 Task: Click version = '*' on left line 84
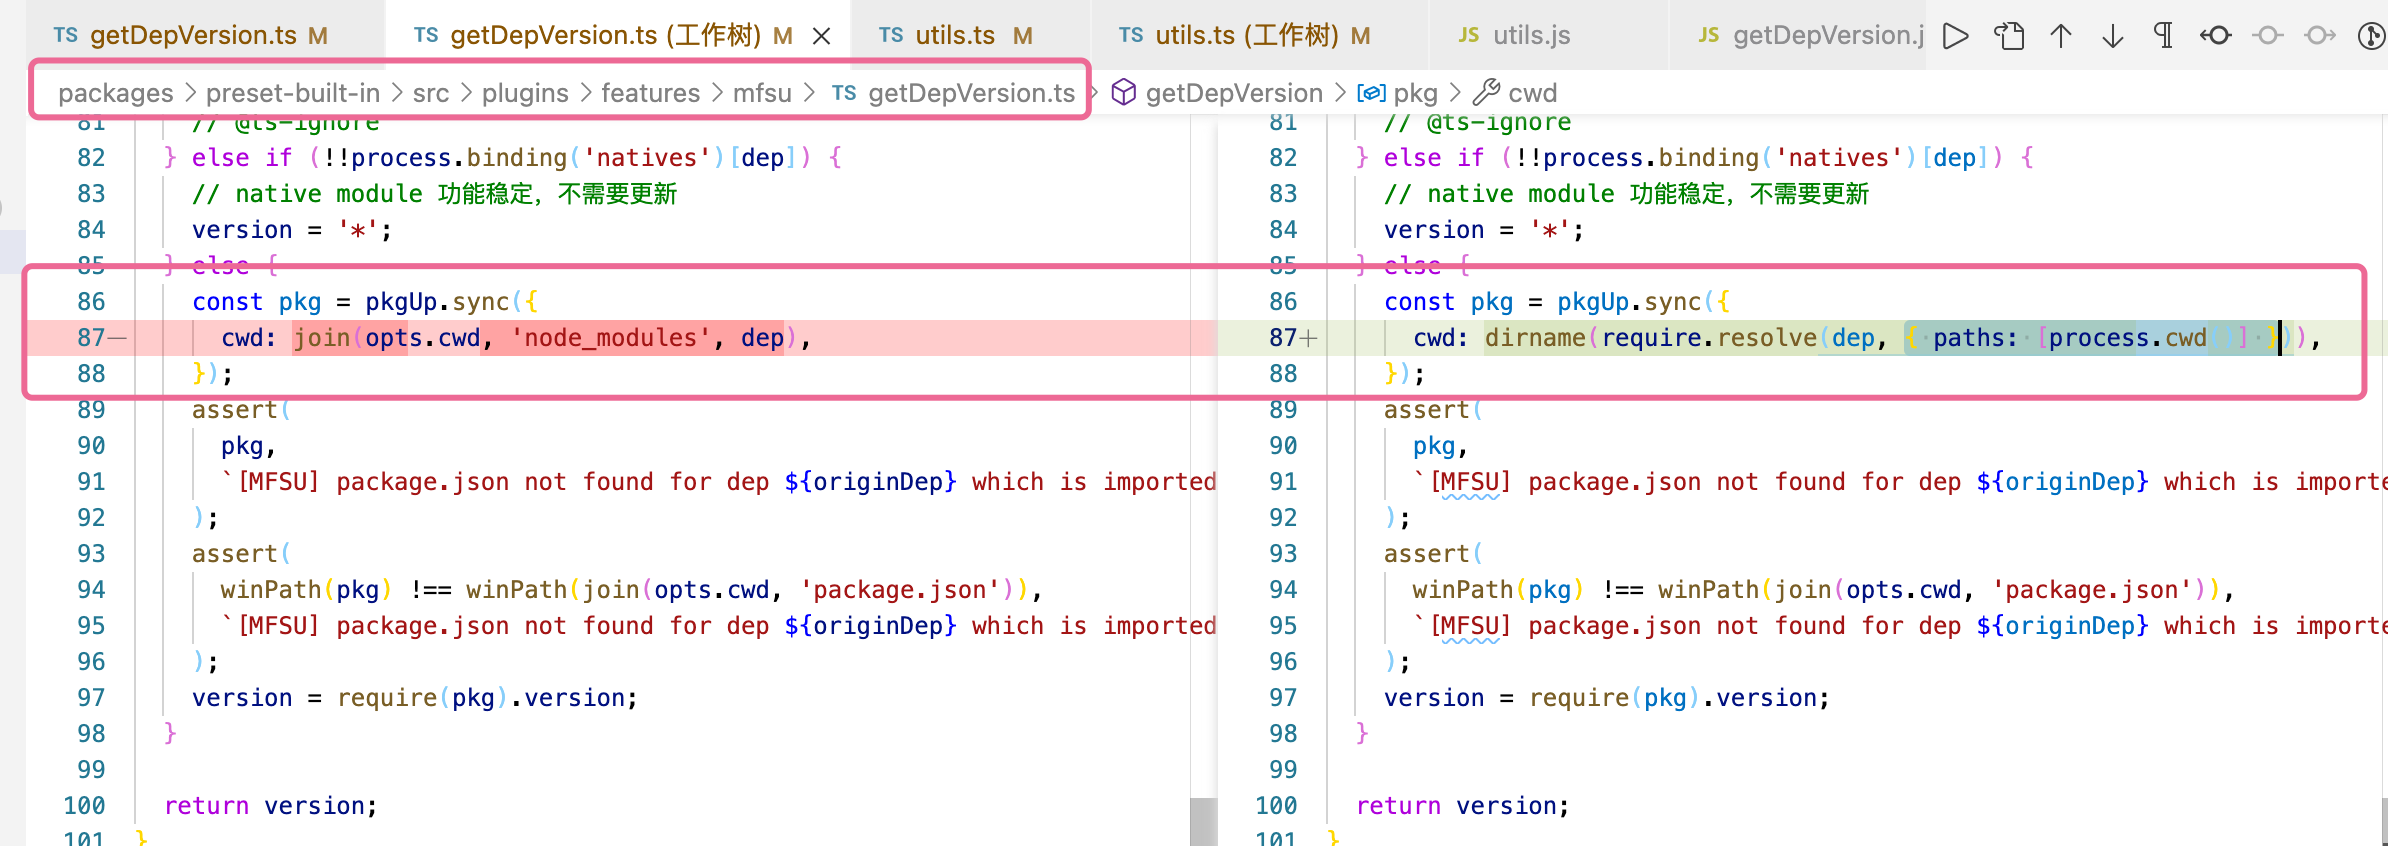tap(285, 230)
